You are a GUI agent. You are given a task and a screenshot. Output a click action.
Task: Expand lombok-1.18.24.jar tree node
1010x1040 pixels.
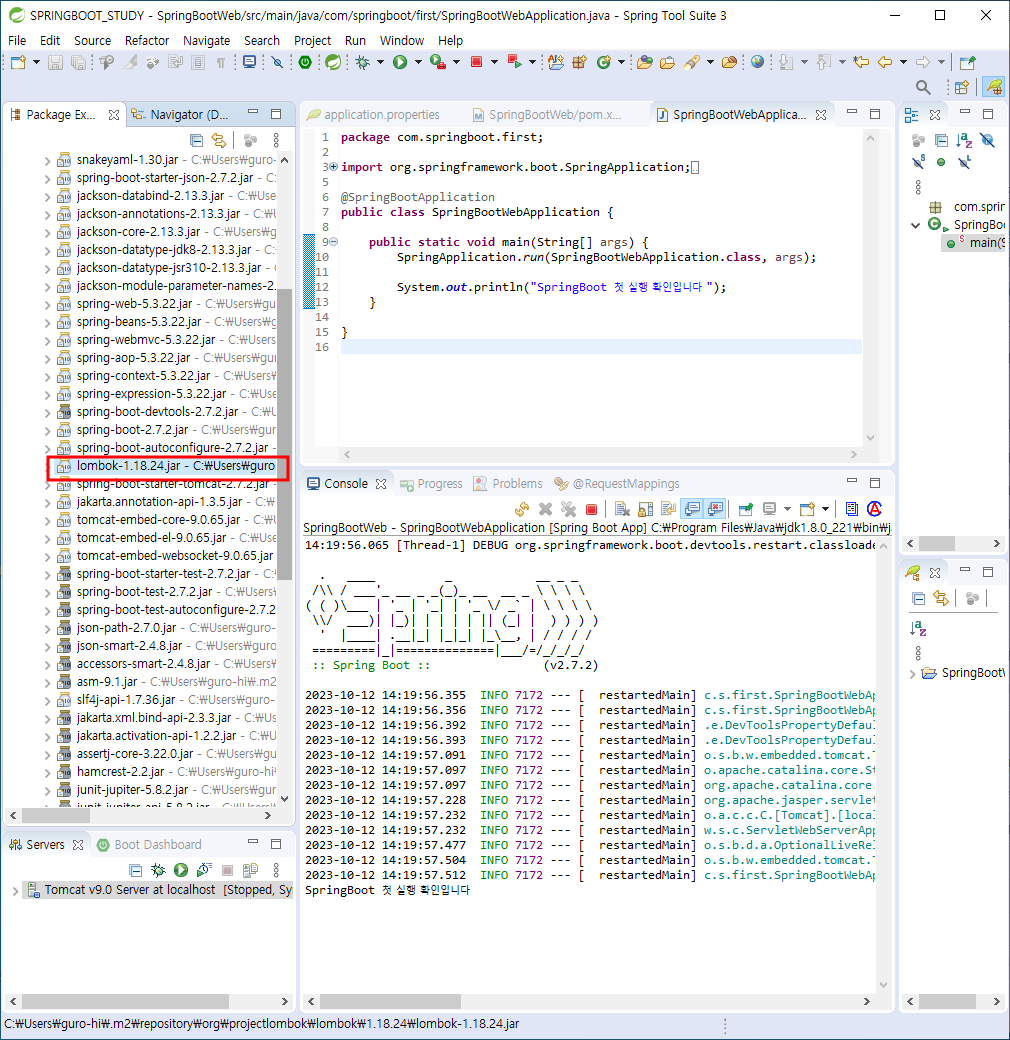47,467
